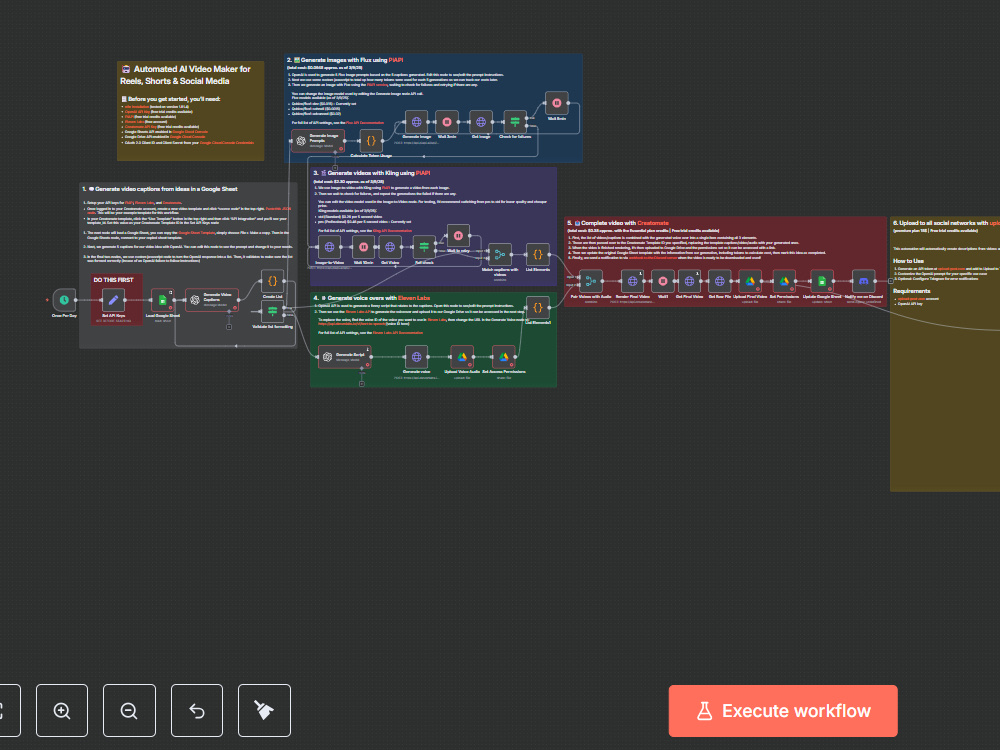
Task: Click 'Generate videos with Kling using PiAPI' heading
Action: click(372, 173)
